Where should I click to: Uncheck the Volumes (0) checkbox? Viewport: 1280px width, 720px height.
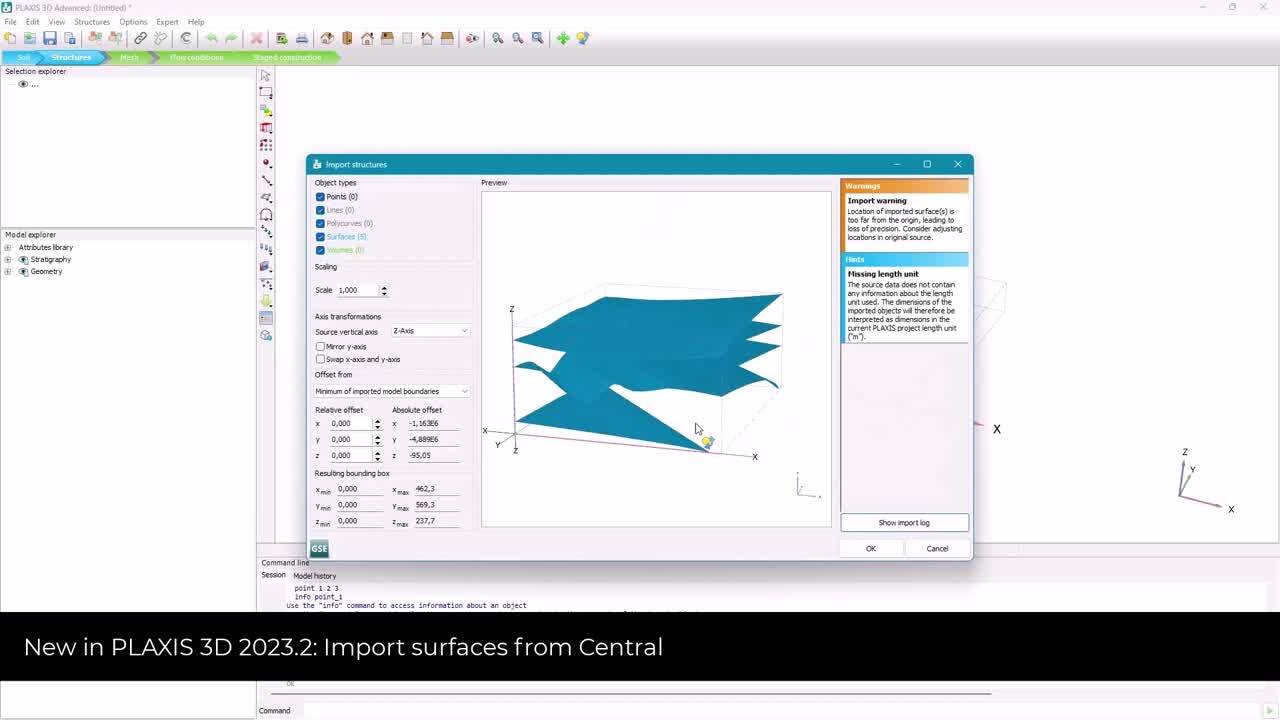coord(320,250)
